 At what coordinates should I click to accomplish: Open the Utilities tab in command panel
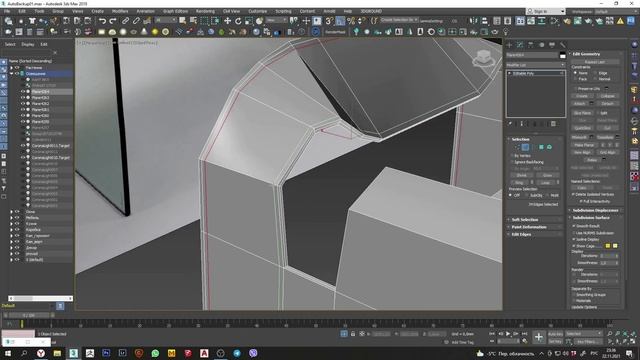coord(562,44)
